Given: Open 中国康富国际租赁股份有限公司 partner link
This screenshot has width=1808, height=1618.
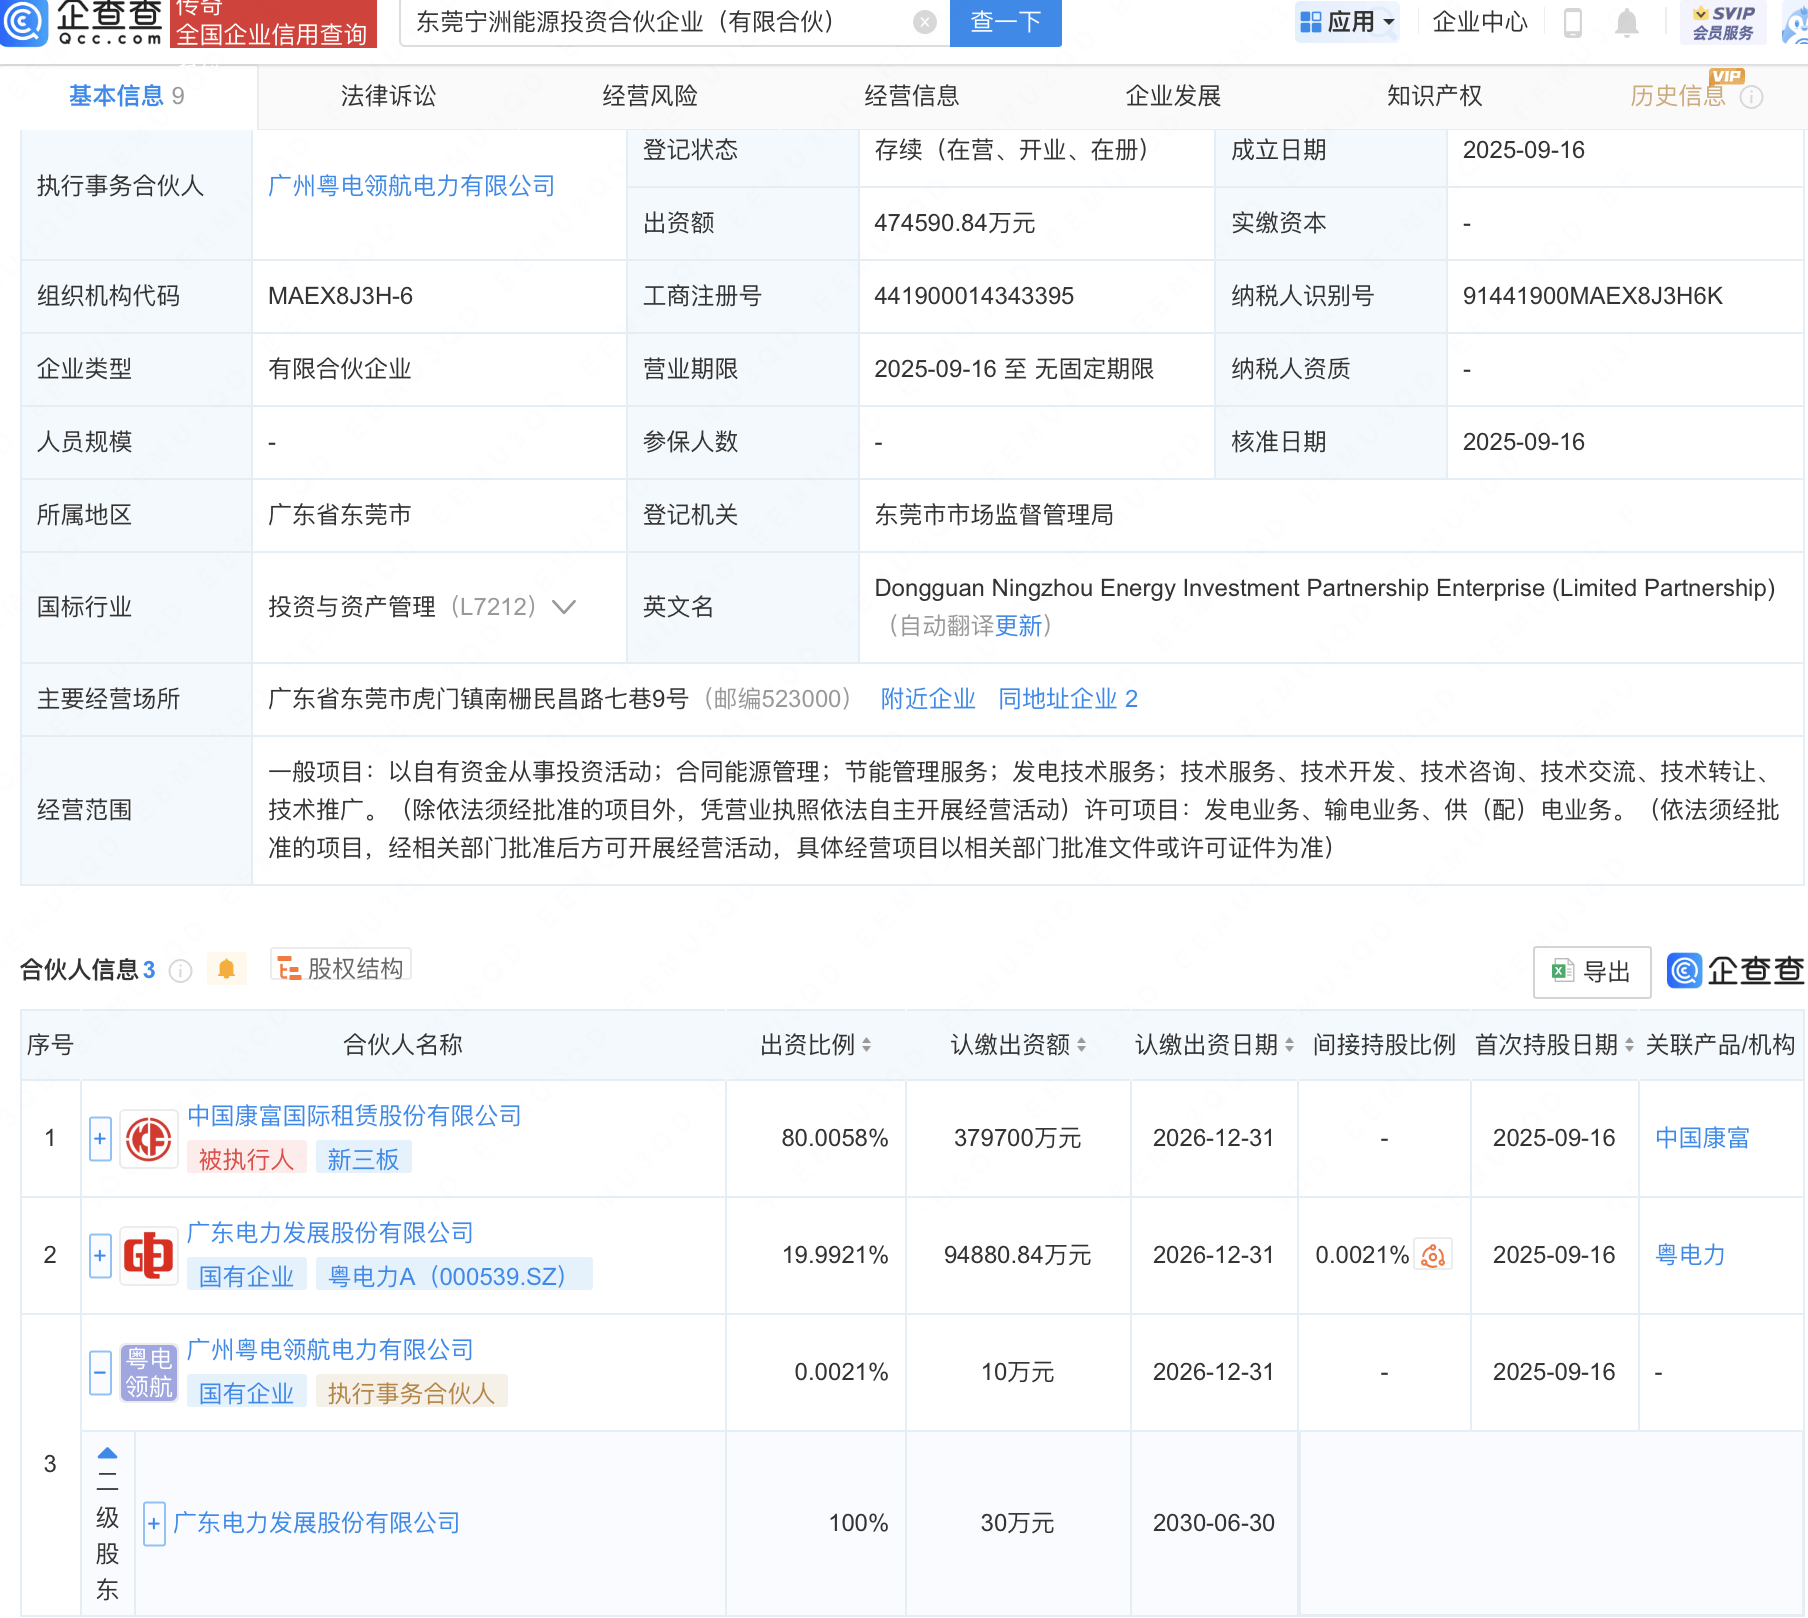Looking at the screenshot, I should coord(354,1116).
